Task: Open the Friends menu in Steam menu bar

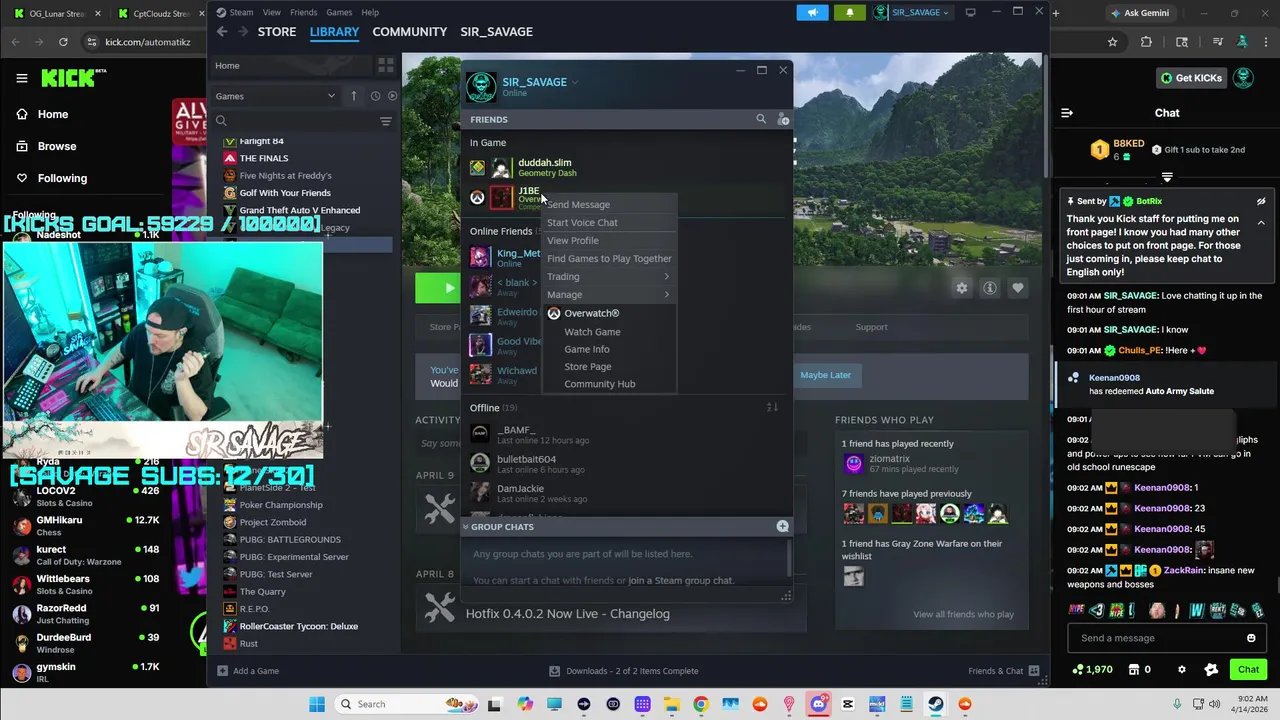Action: [x=303, y=12]
